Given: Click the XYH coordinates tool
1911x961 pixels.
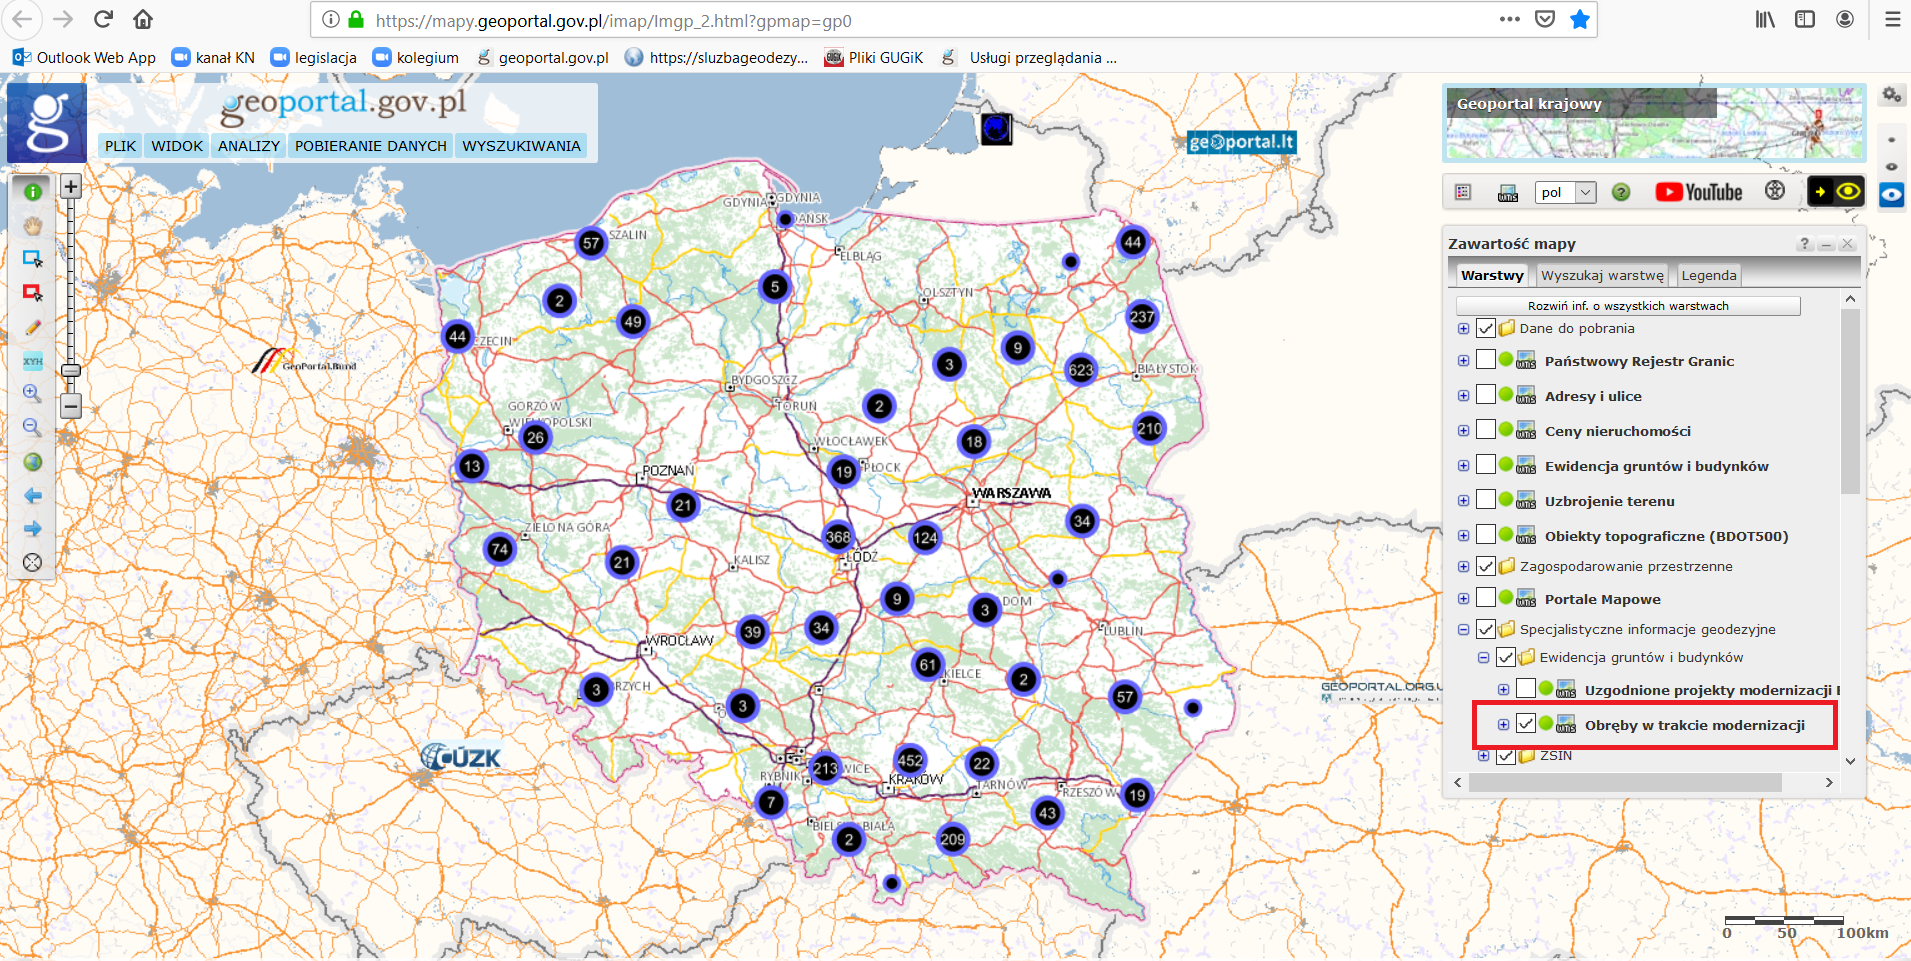Looking at the screenshot, I should coord(32,361).
